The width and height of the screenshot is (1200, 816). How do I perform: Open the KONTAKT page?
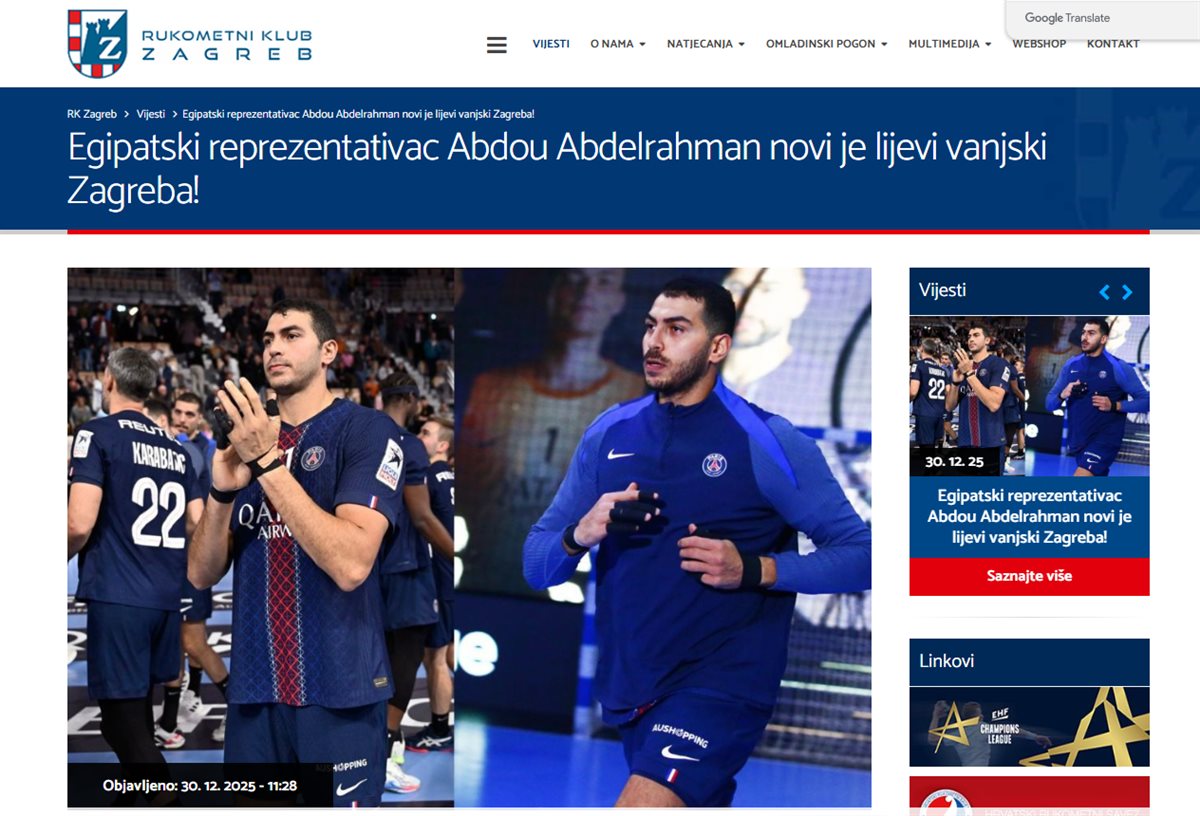[x=1113, y=44]
